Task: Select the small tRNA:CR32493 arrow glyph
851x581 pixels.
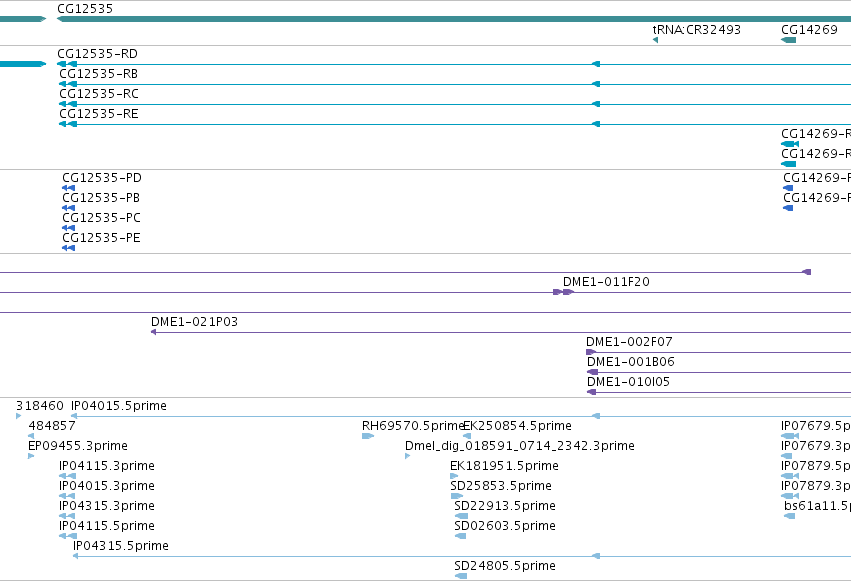Action: point(656,40)
